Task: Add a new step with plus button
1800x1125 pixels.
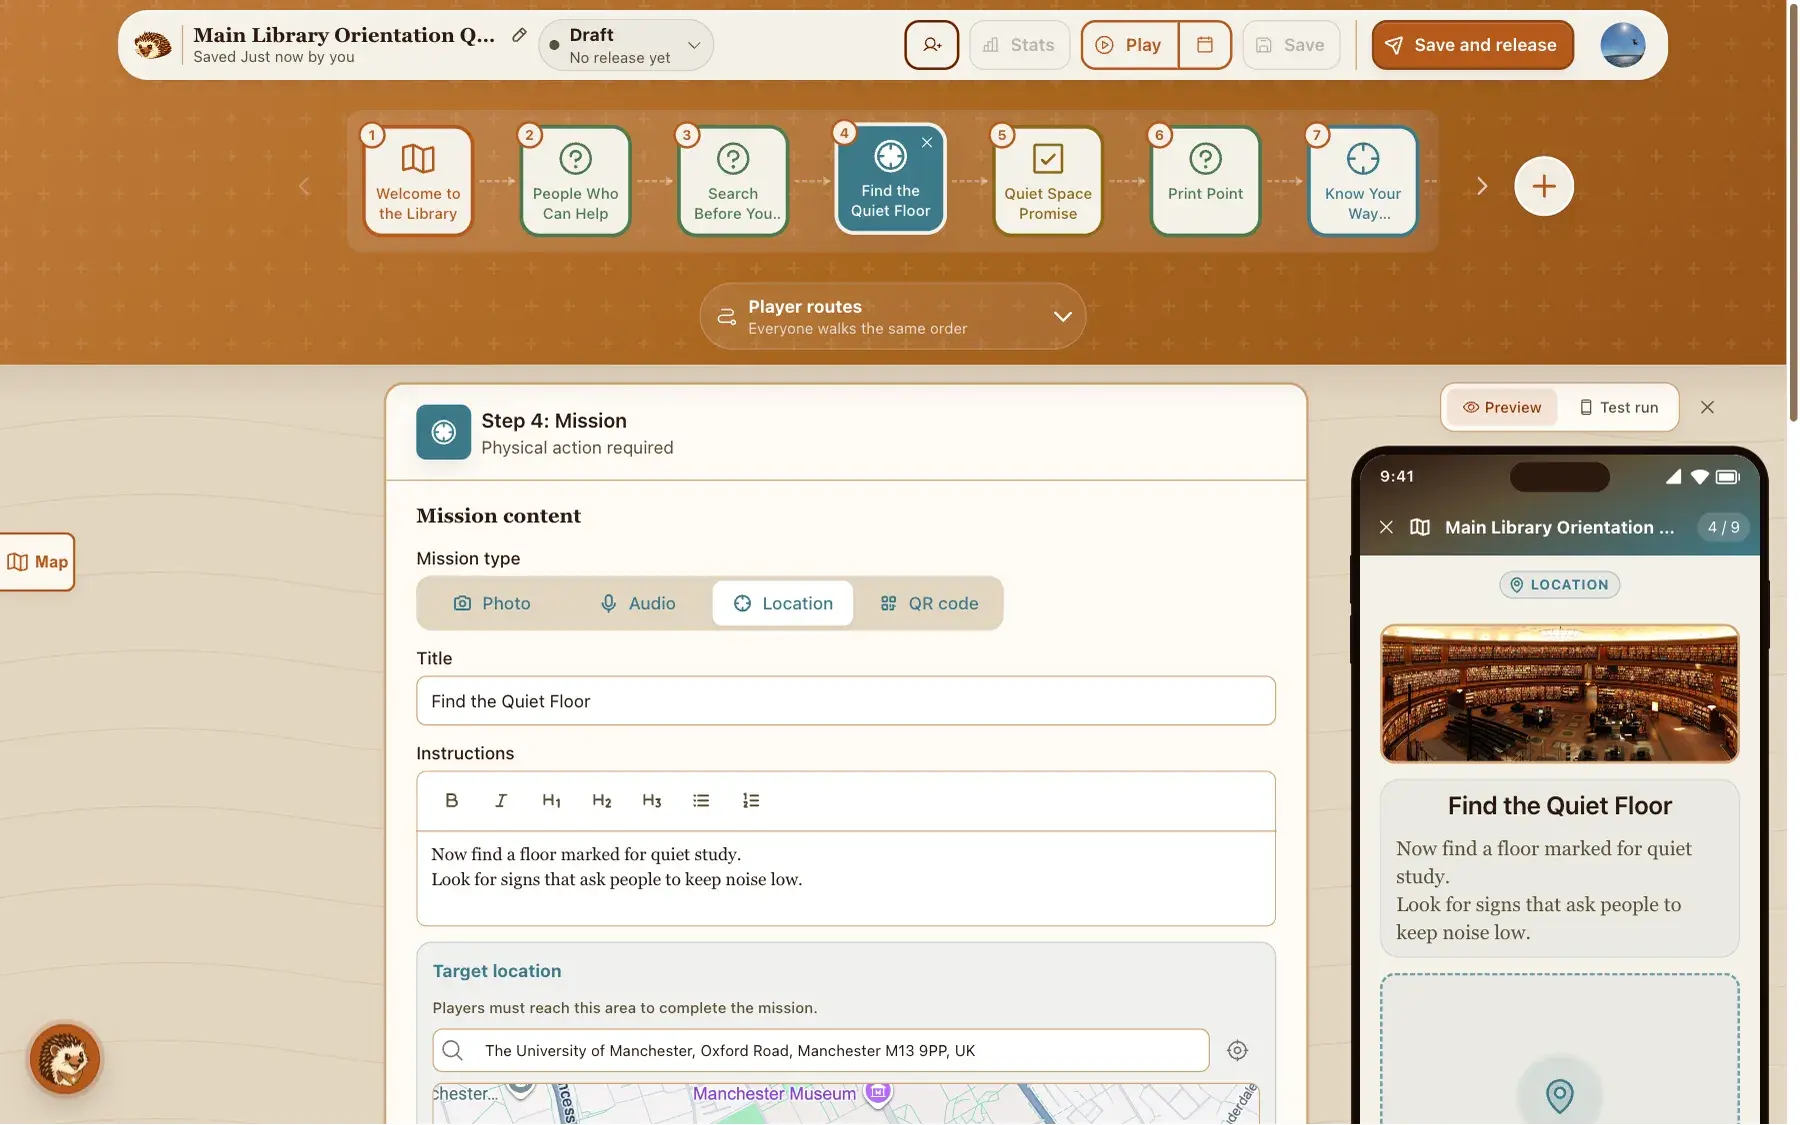Action: (x=1543, y=186)
